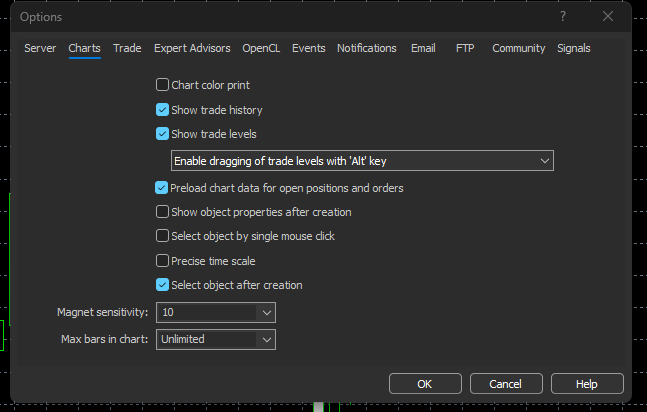Toggle Show trade levels checkbox
The height and width of the screenshot is (412, 647).
click(x=163, y=134)
